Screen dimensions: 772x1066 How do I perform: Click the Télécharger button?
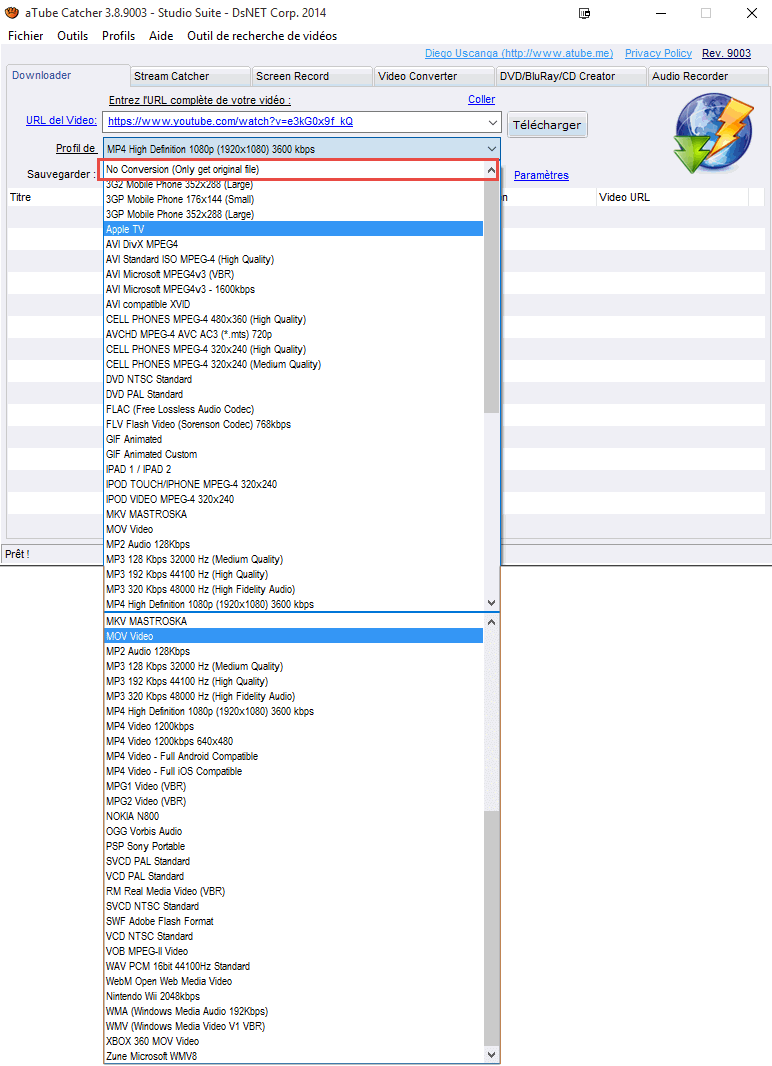point(547,125)
